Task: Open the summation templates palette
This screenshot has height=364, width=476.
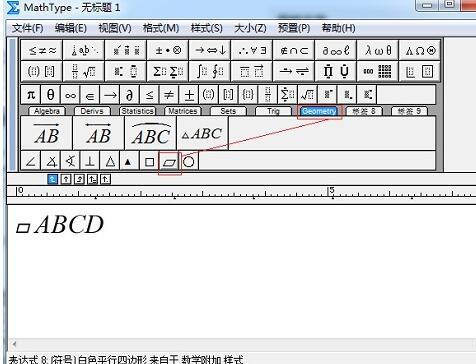Action: 168,71
